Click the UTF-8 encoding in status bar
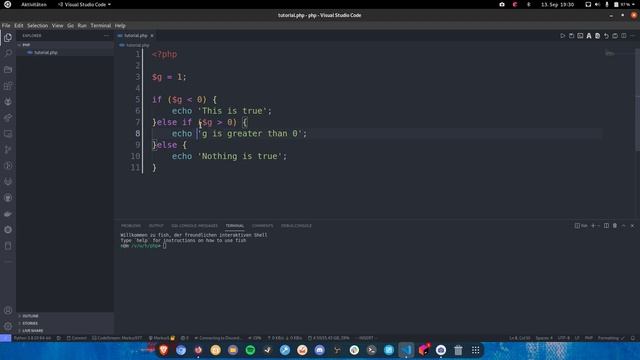 pyautogui.click(x=564, y=338)
